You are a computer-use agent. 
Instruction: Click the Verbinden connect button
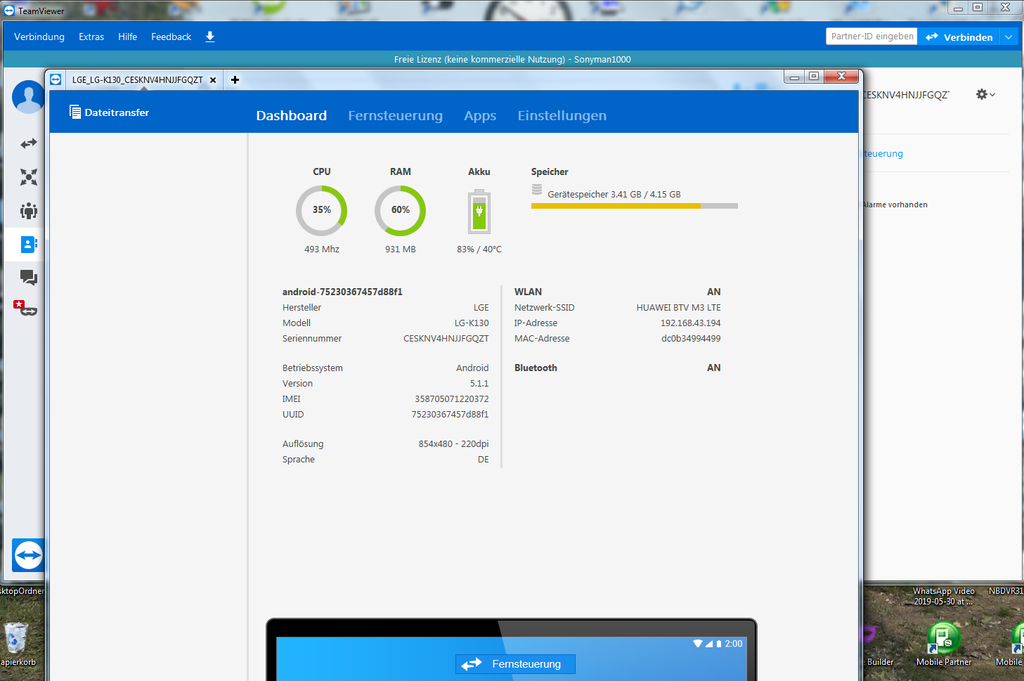[x=959, y=37]
